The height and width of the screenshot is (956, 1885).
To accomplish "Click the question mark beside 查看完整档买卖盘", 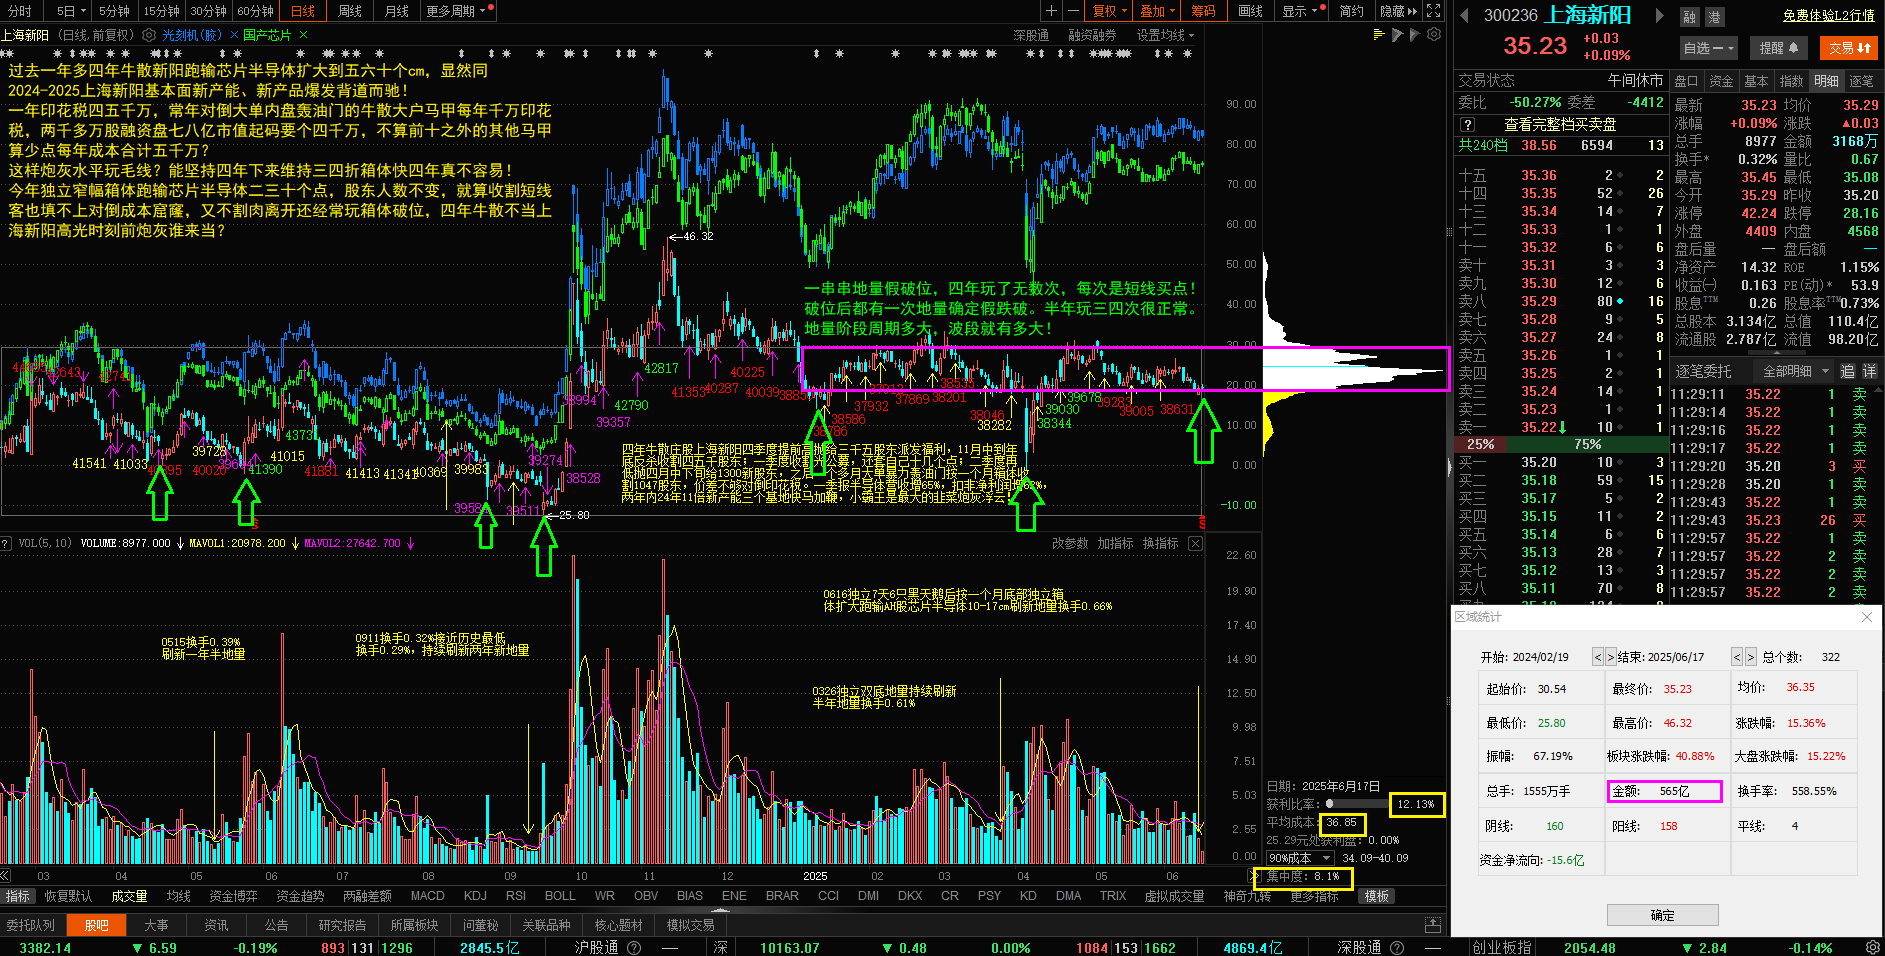I will coord(1467,125).
